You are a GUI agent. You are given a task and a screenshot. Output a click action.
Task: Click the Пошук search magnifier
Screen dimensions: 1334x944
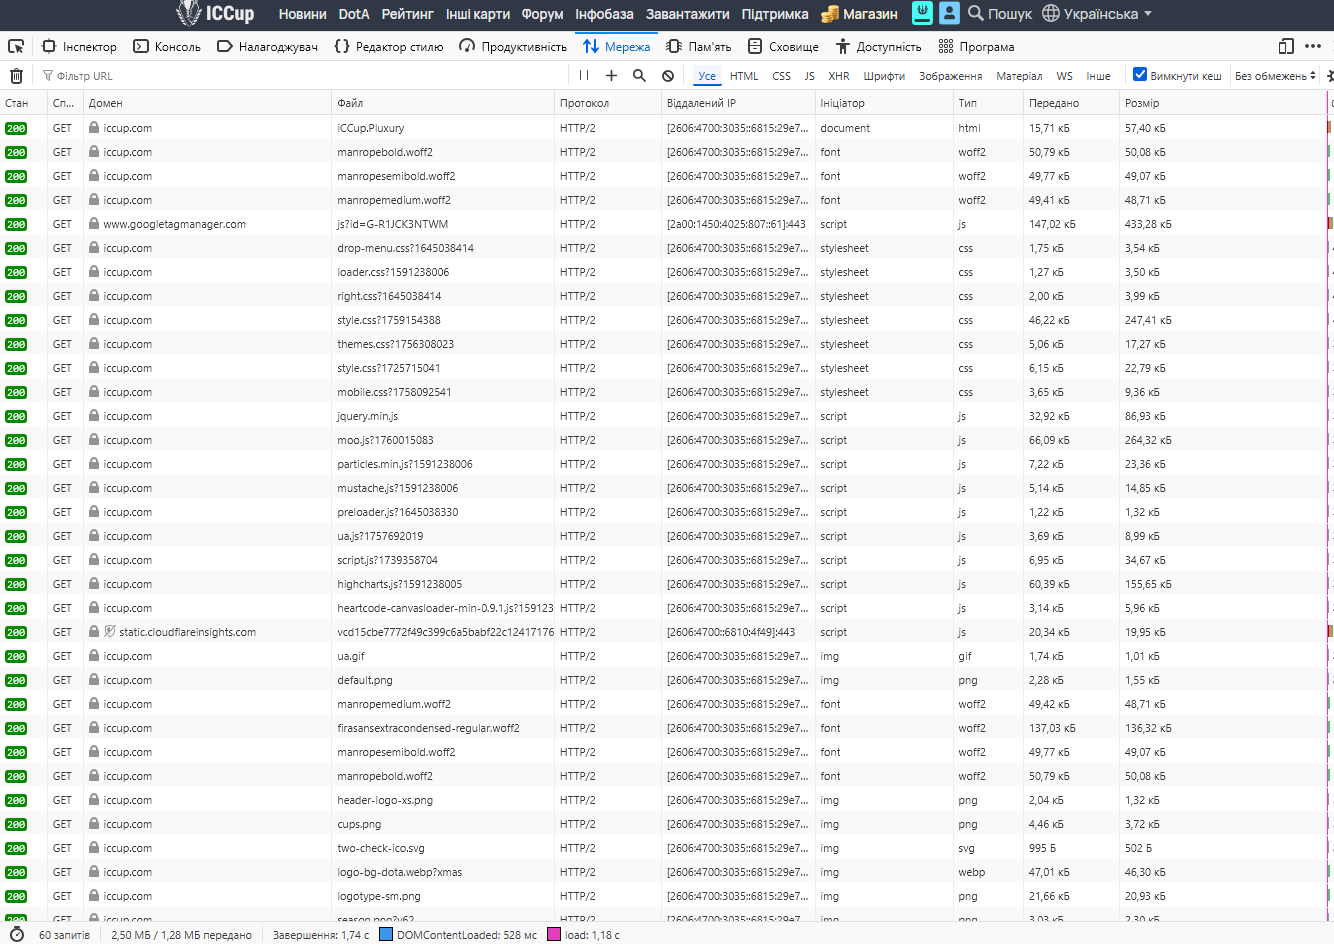coord(976,13)
